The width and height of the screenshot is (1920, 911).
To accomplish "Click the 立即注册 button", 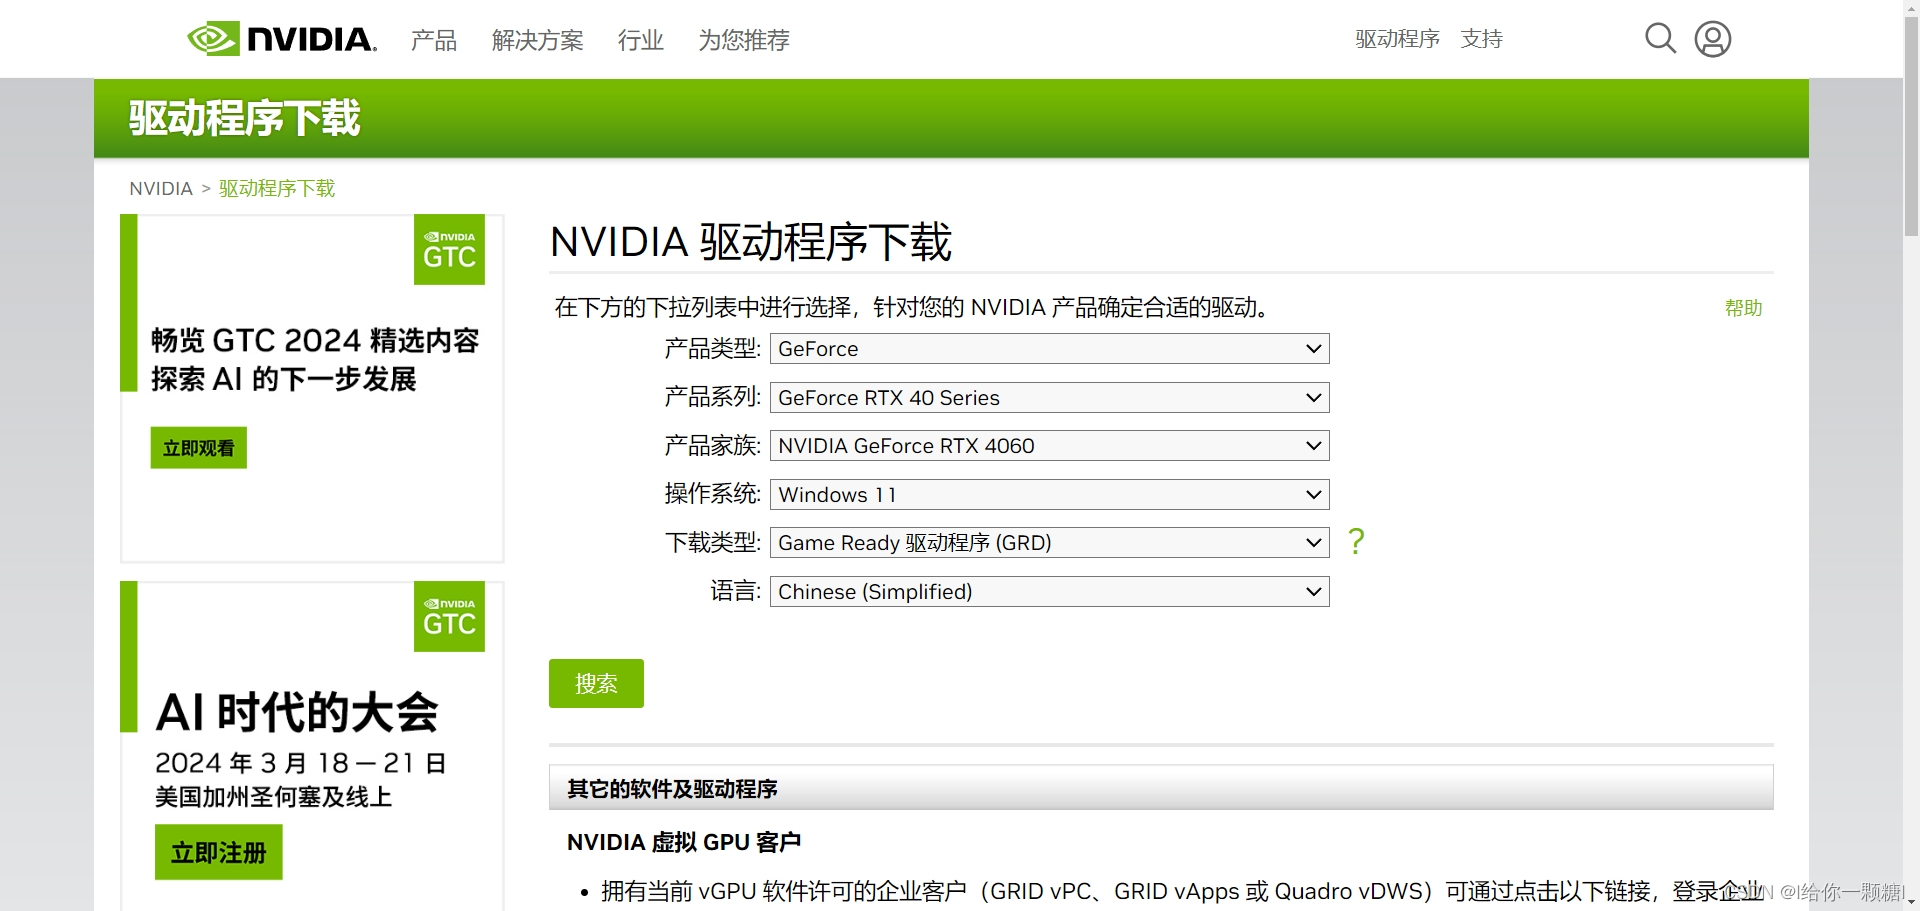I will pyautogui.click(x=219, y=852).
